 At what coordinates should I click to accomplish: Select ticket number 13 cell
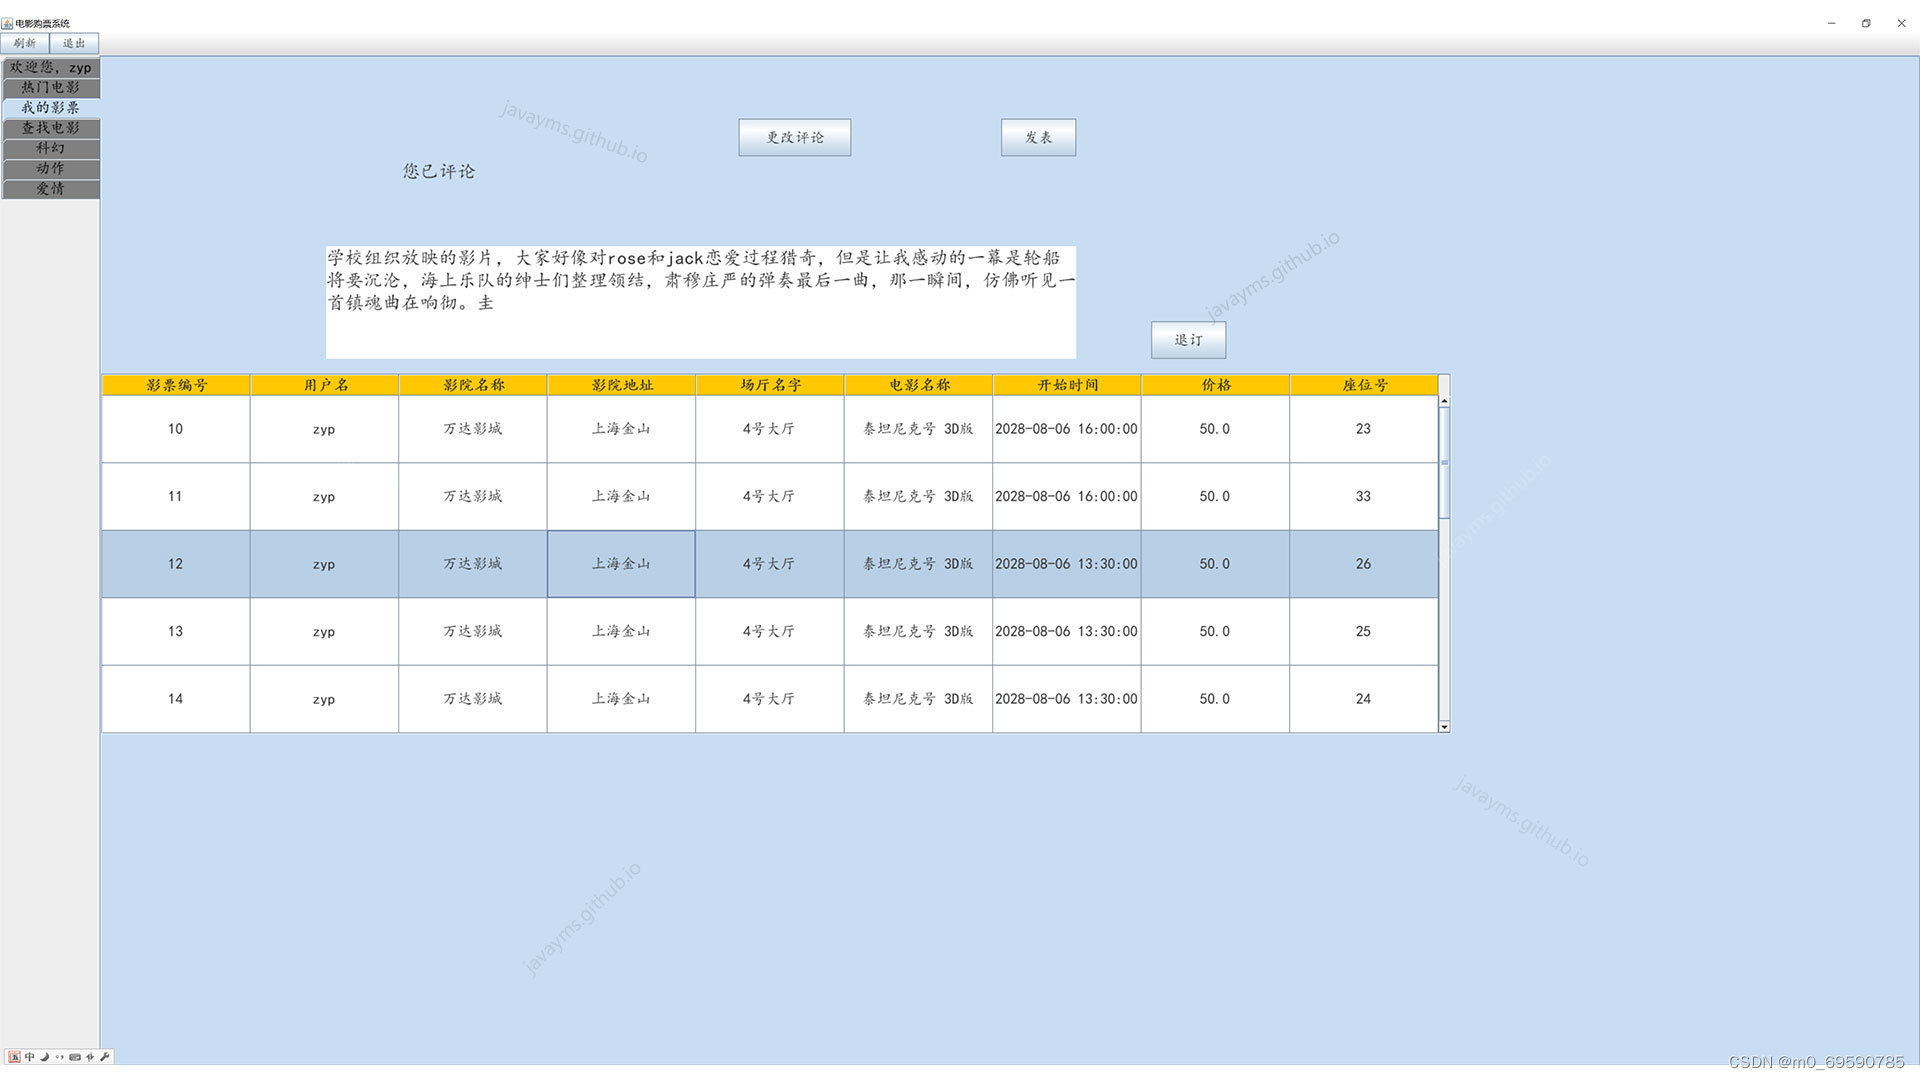[176, 631]
